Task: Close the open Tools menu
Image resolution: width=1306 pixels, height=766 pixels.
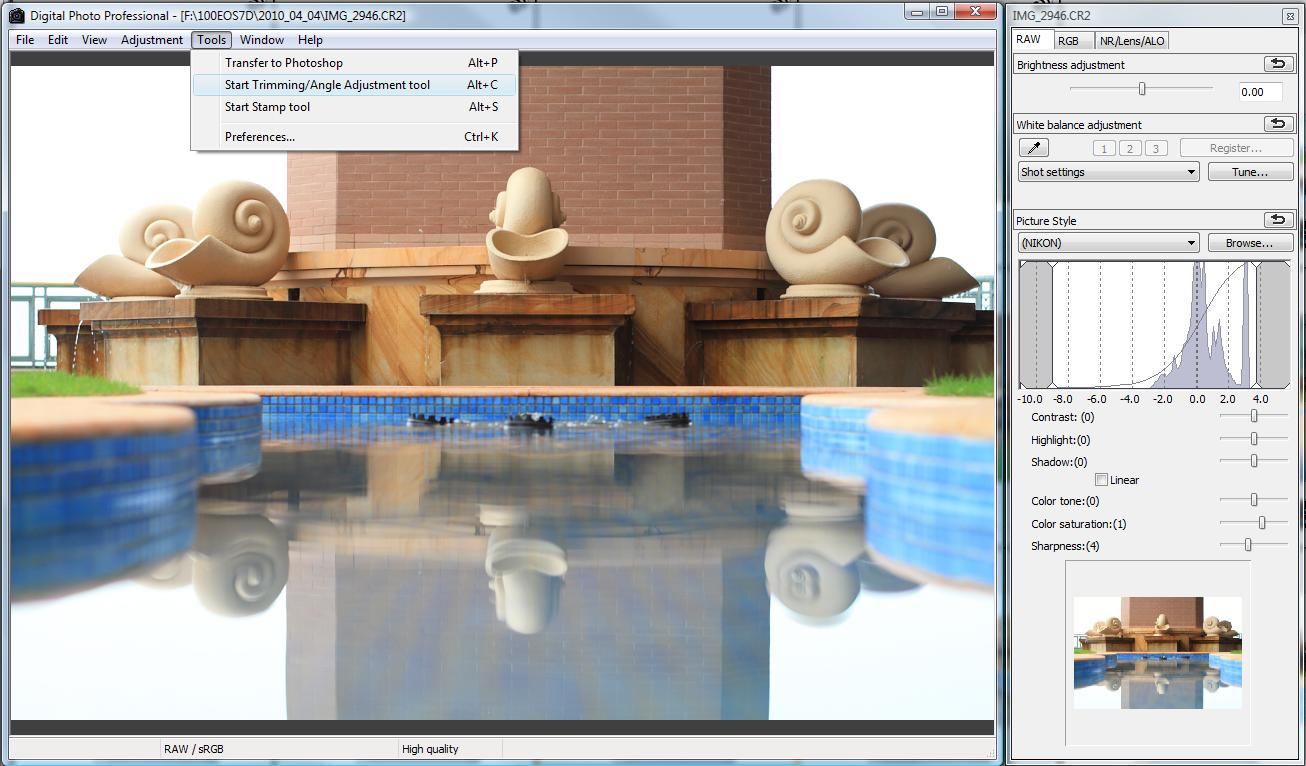Action: point(212,40)
